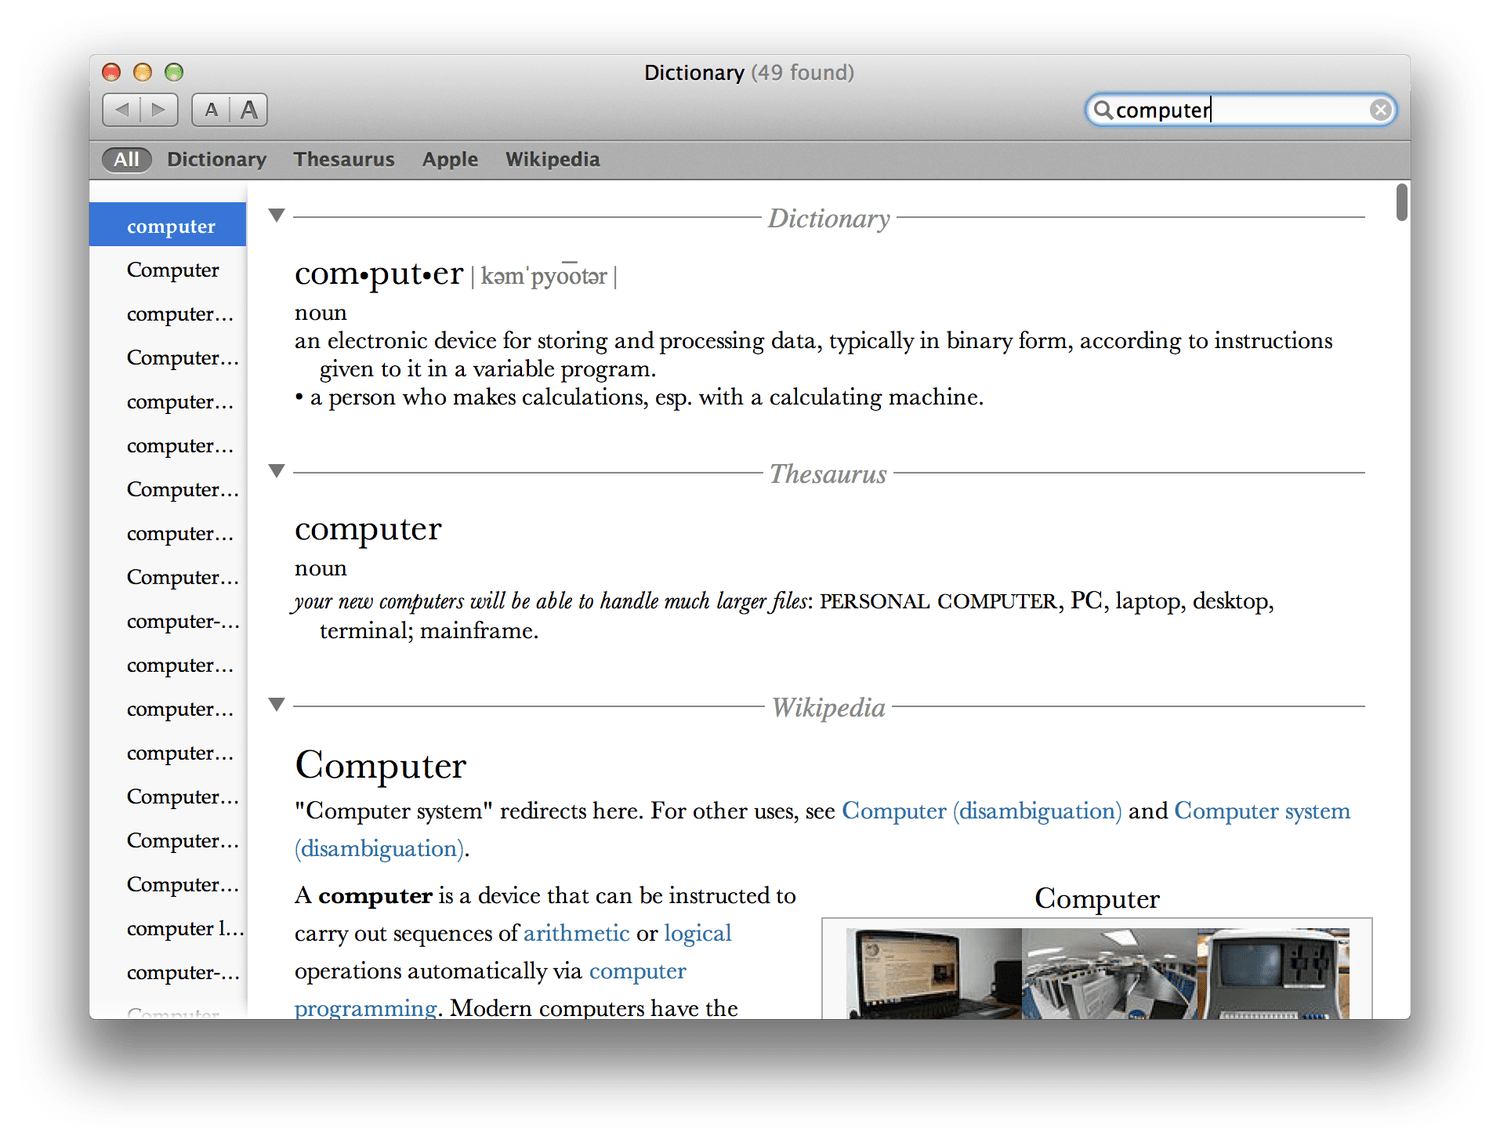Image resolution: width=1500 pixels, height=1143 pixels.
Task: Select the All sources filter
Action: pyautogui.click(x=126, y=159)
